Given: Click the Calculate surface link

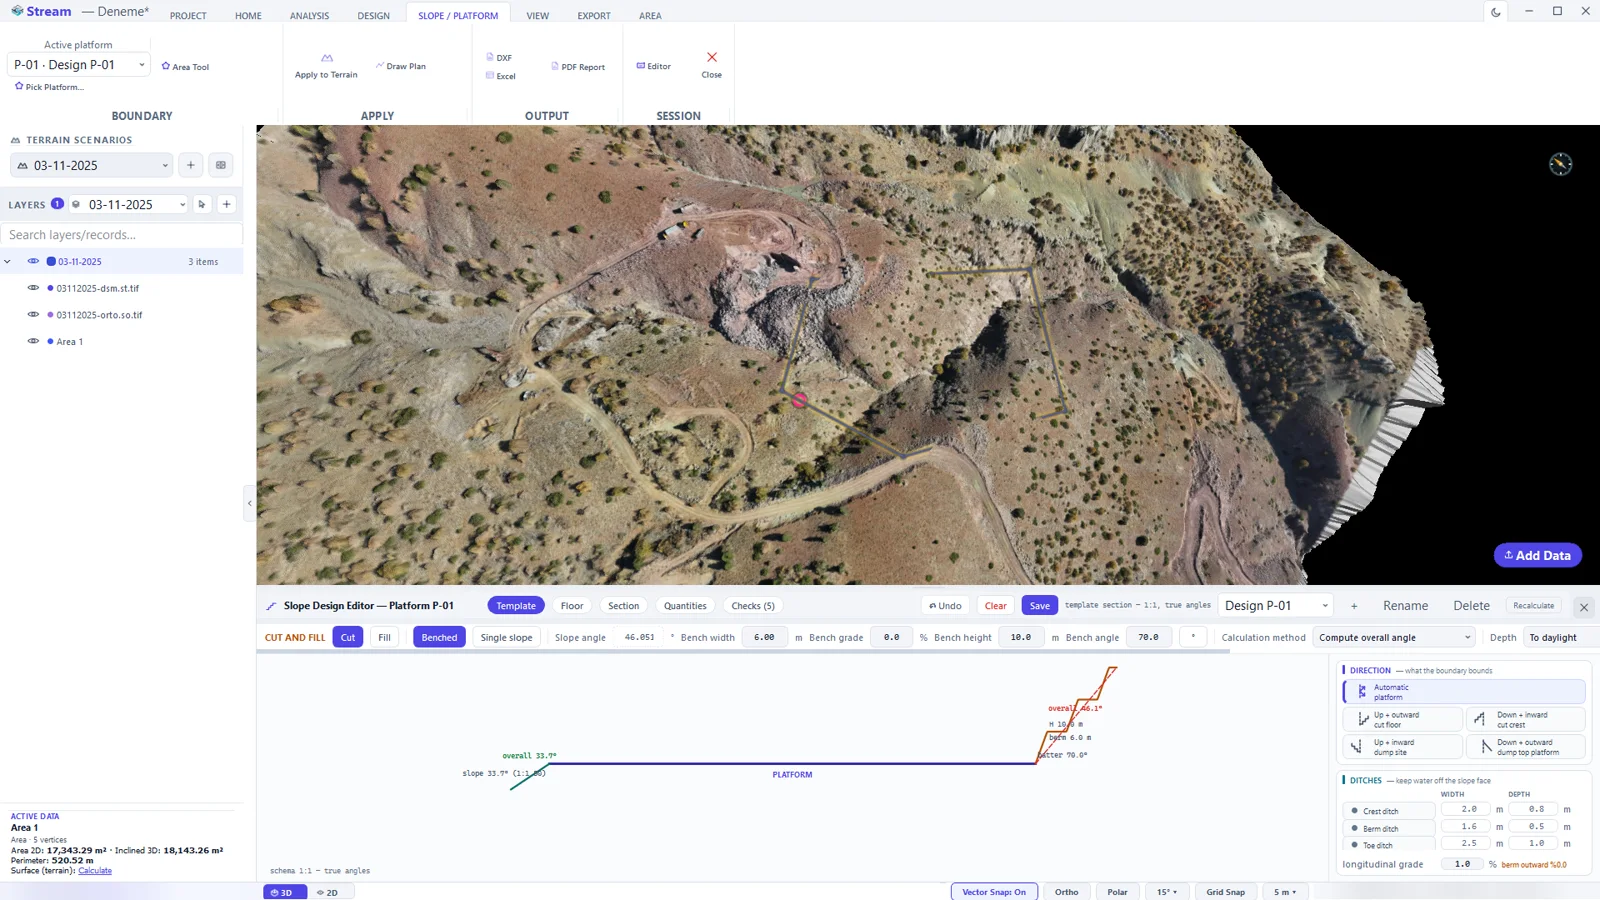Looking at the screenshot, I should (x=95, y=871).
